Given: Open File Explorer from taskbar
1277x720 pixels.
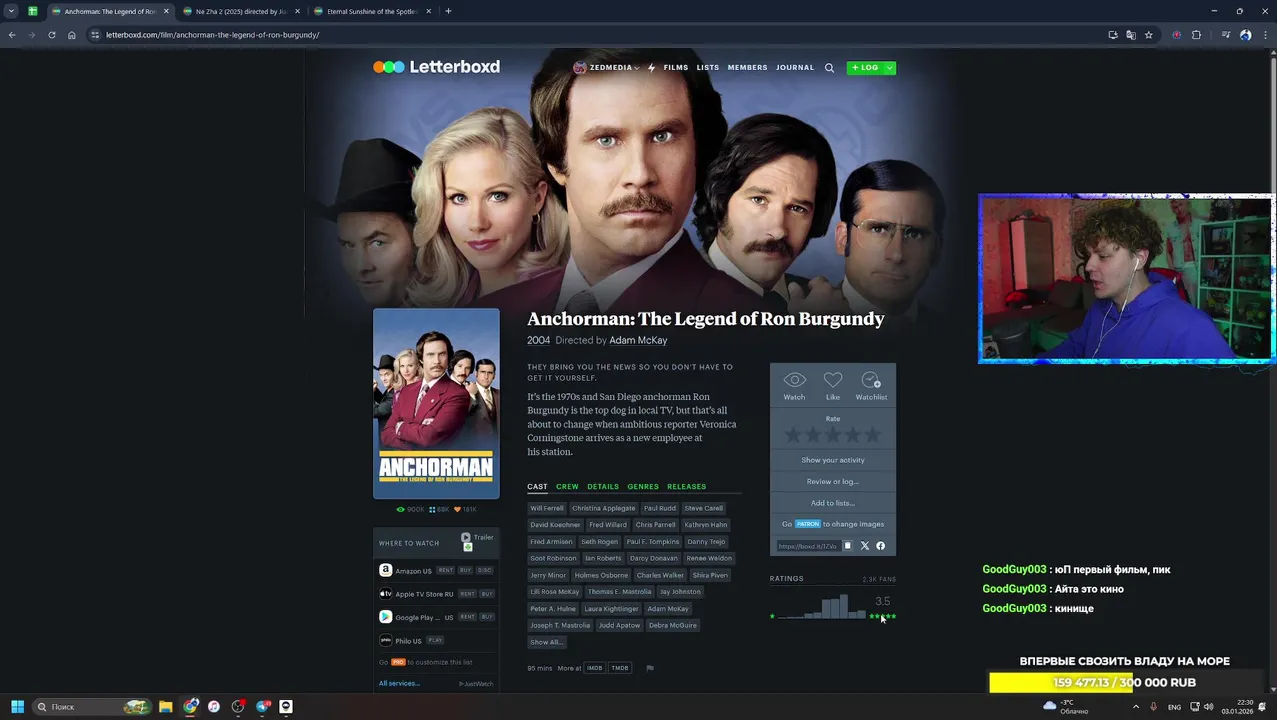Looking at the screenshot, I should (x=166, y=706).
